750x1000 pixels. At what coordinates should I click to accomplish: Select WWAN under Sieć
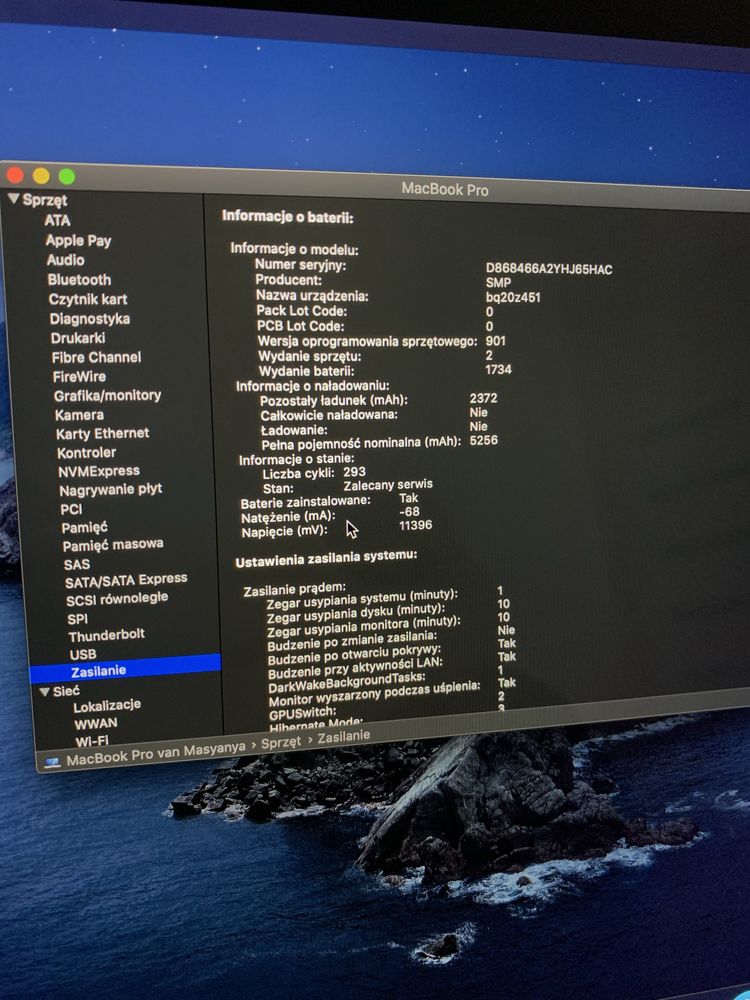(96, 724)
